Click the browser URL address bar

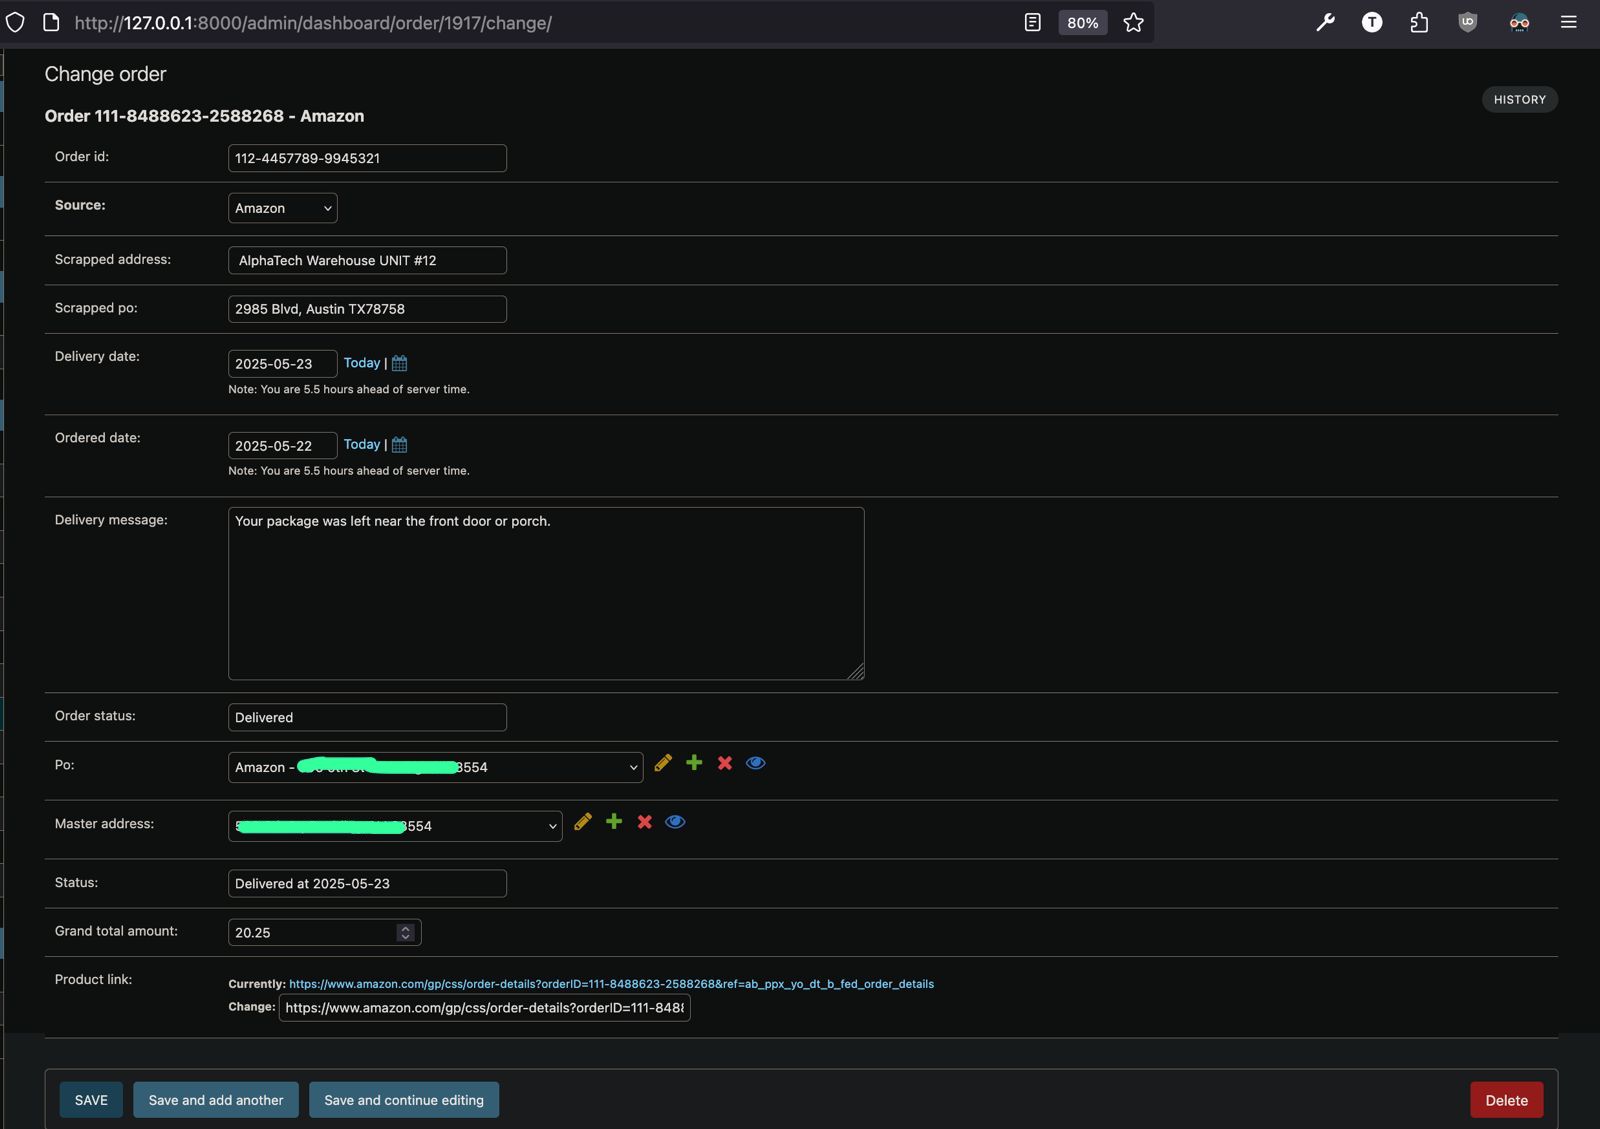[x=540, y=22]
